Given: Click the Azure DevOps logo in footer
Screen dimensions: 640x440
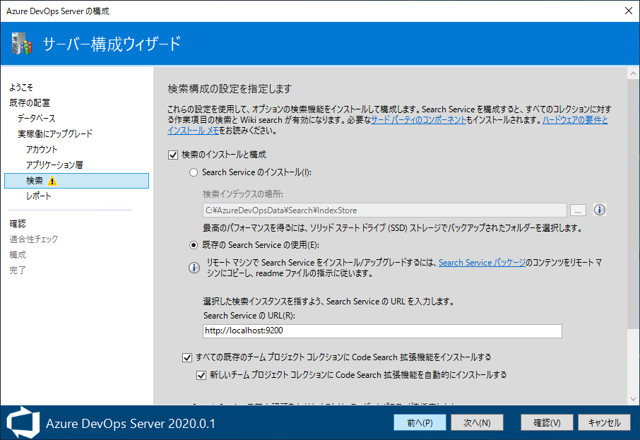Looking at the screenshot, I should point(23,422).
